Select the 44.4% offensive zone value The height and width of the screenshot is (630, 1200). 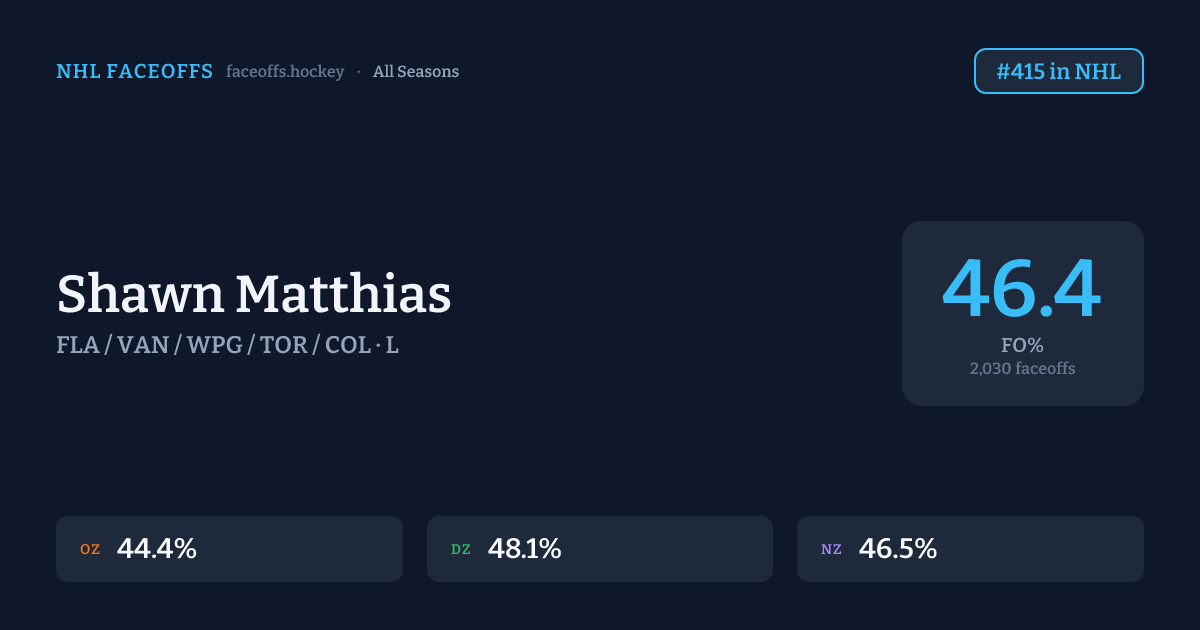click(x=157, y=549)
